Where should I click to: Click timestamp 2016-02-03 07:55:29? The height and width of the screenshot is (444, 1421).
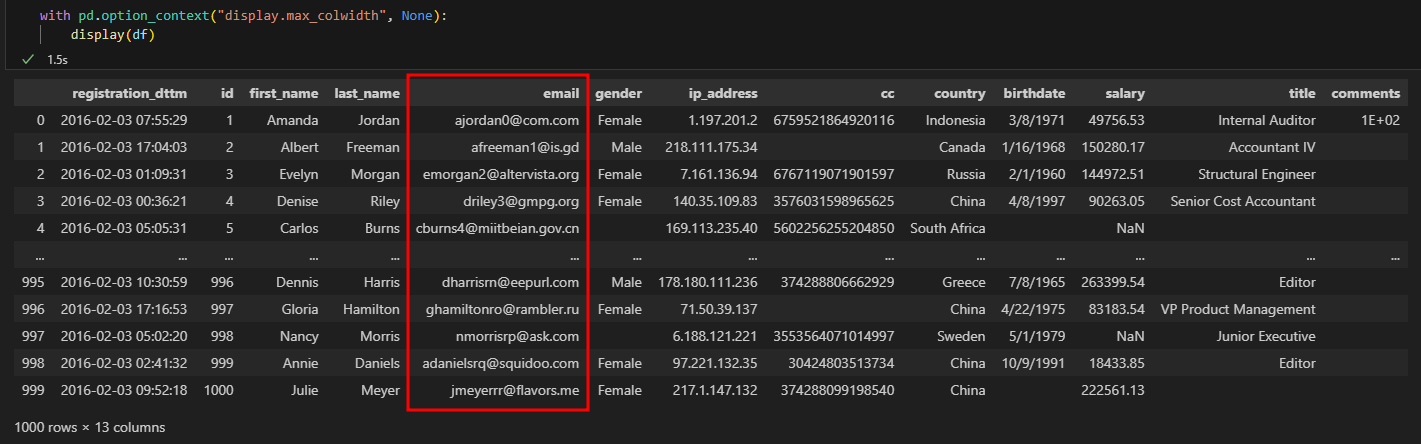[124, 120]
